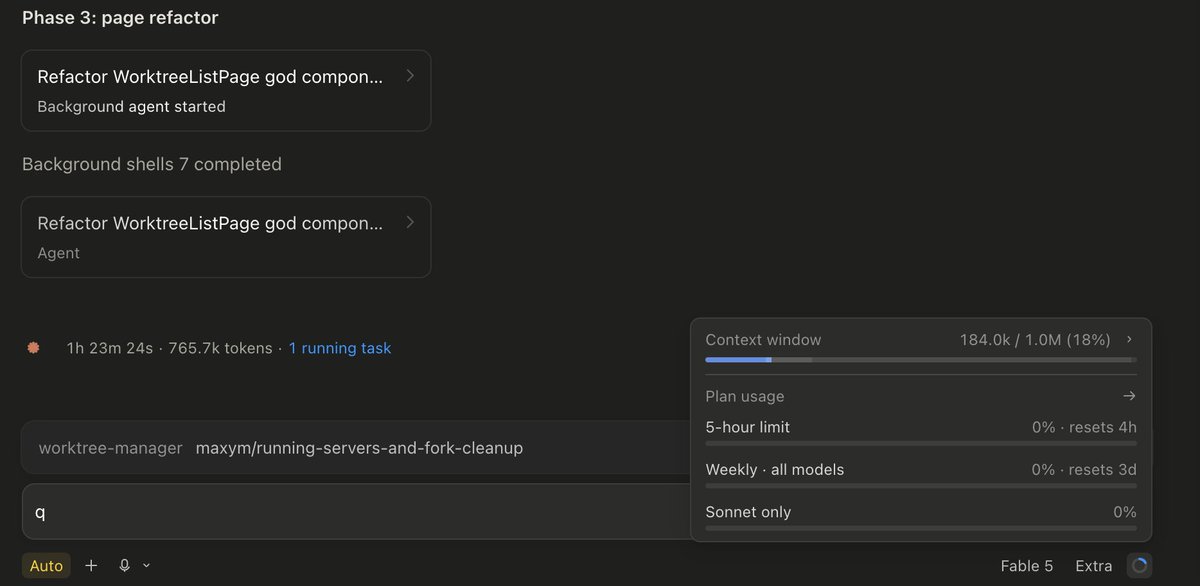Click the '1h 23m 24s' elapsed time
The image size is (1200, 586).
pyautogui.click(x=110, y=348)
